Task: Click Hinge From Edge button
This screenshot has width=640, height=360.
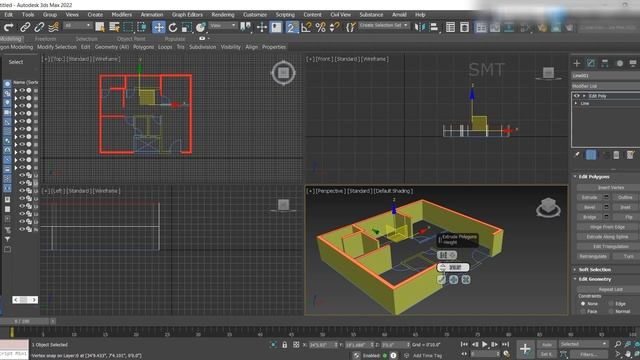Action: pyautogui.click(x=607, y=227)
